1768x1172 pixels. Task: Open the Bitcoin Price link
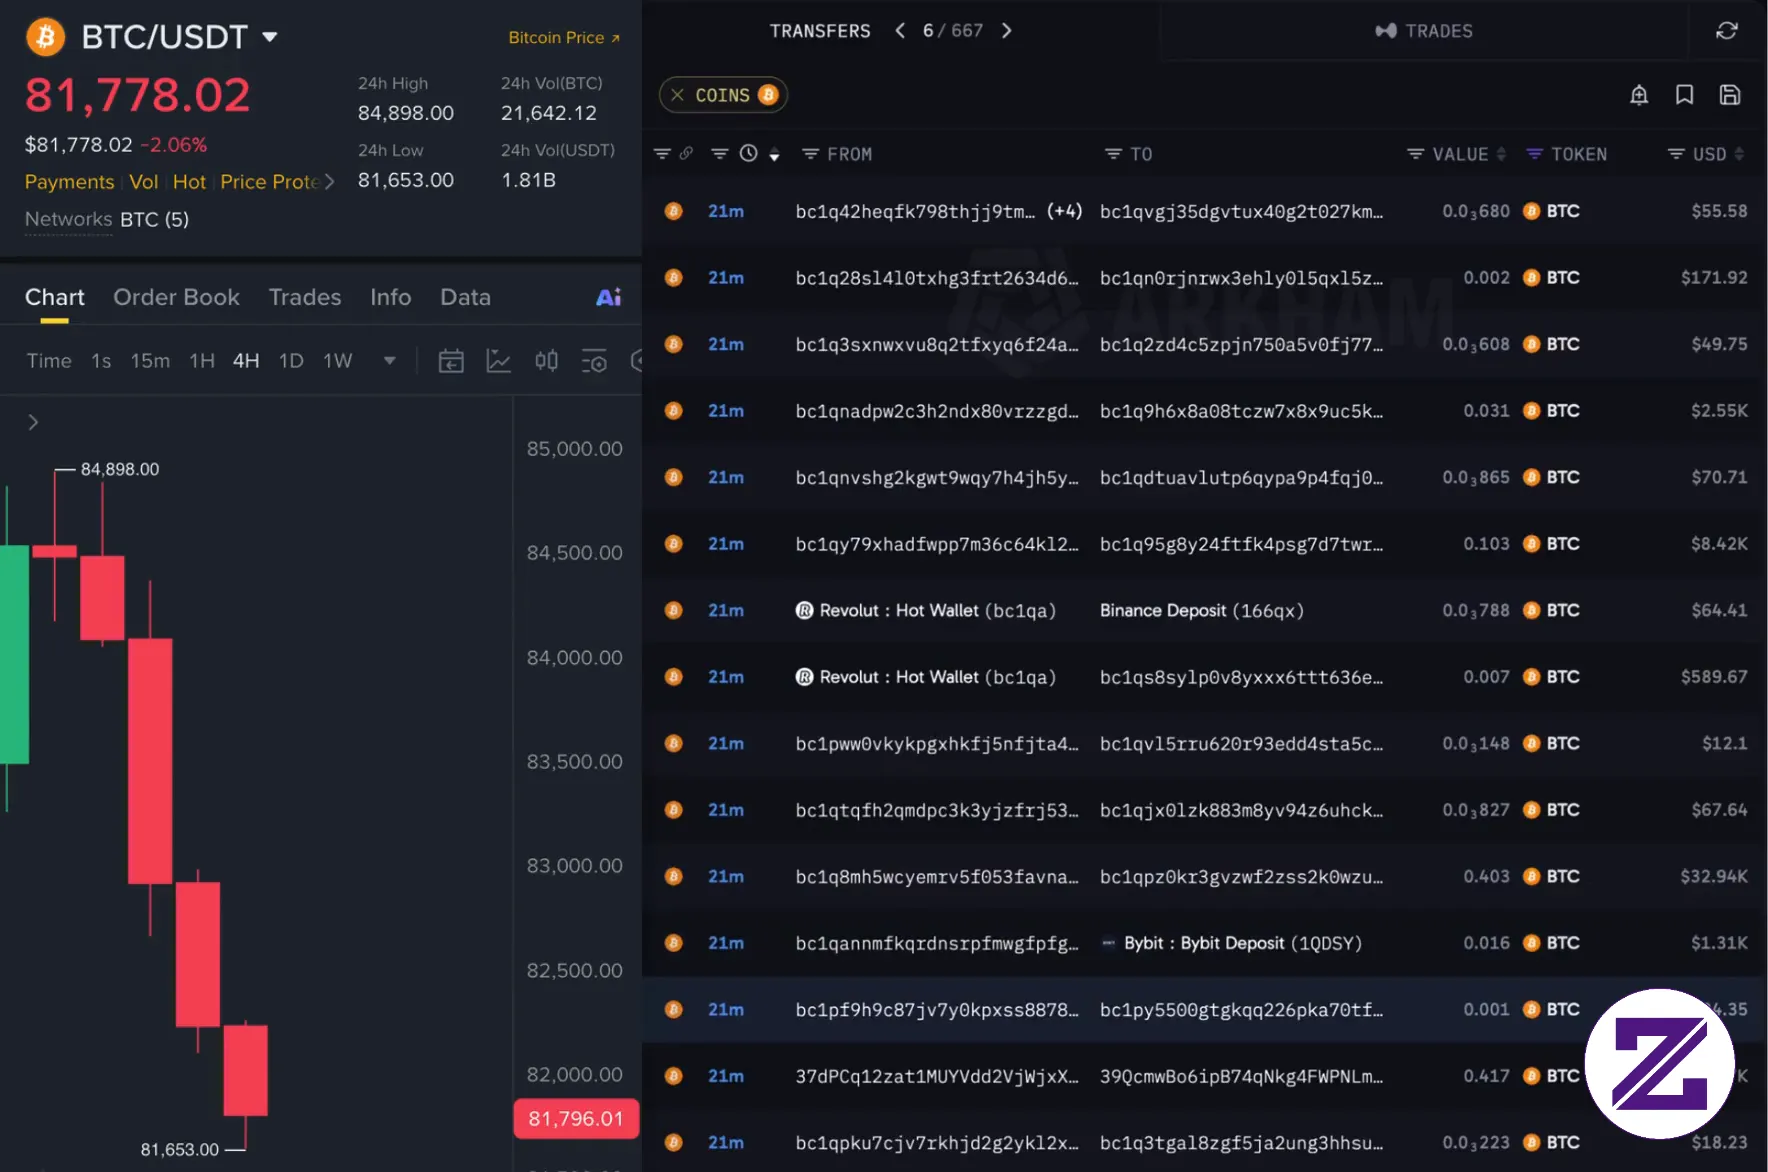coord(564,38)
